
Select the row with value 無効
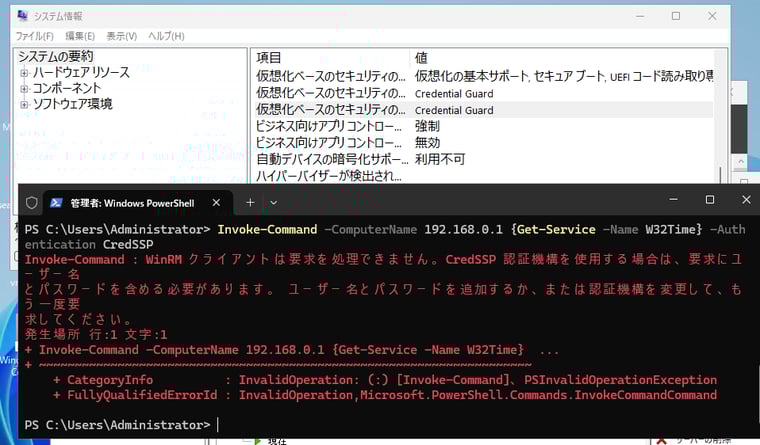pyautogui.click(x=484, y=143)
